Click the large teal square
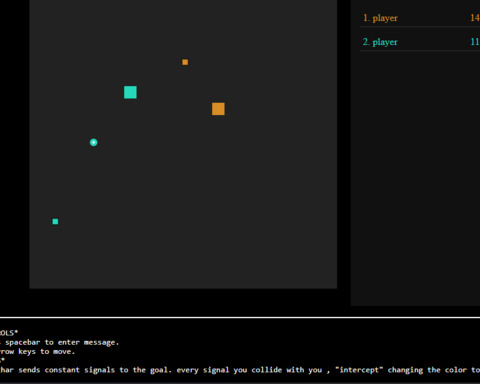 tap(130, 92)
